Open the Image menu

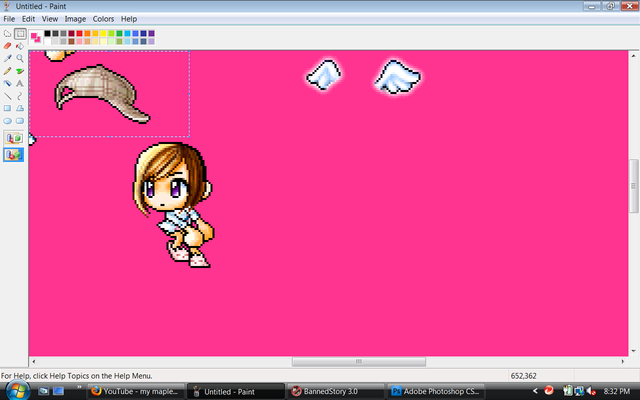click(75, 19)
